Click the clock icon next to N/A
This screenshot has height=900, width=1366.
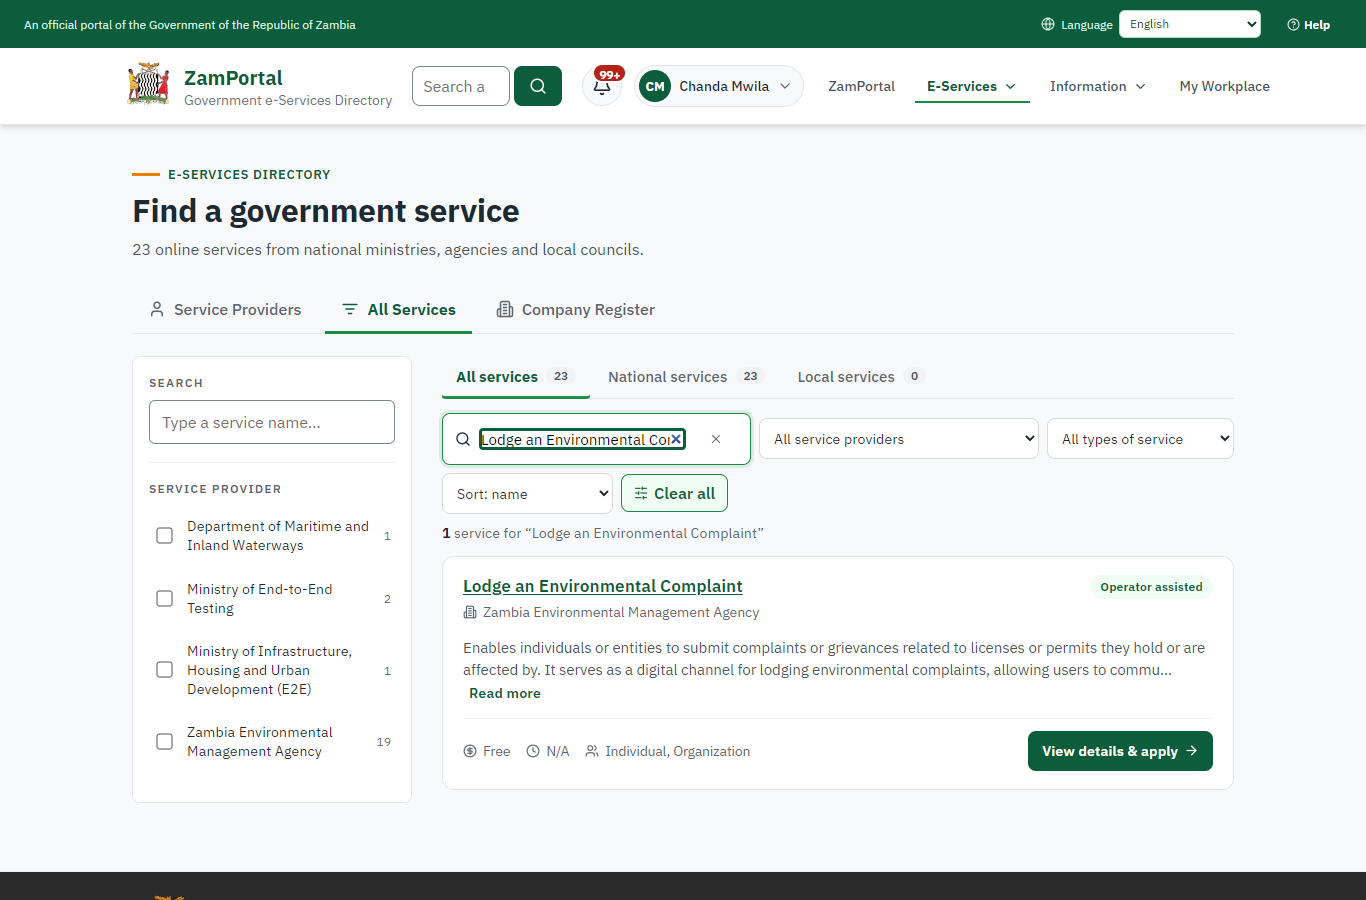coord(533,751)
